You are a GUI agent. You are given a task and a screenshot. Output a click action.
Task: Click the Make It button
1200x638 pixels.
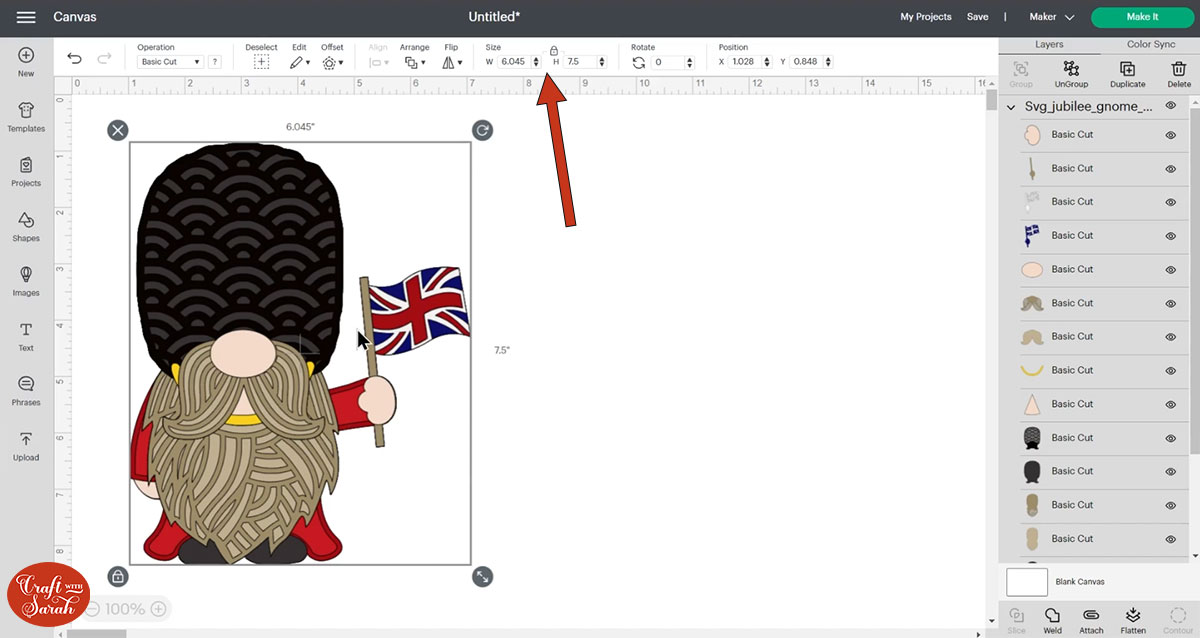click(1140, 17)
